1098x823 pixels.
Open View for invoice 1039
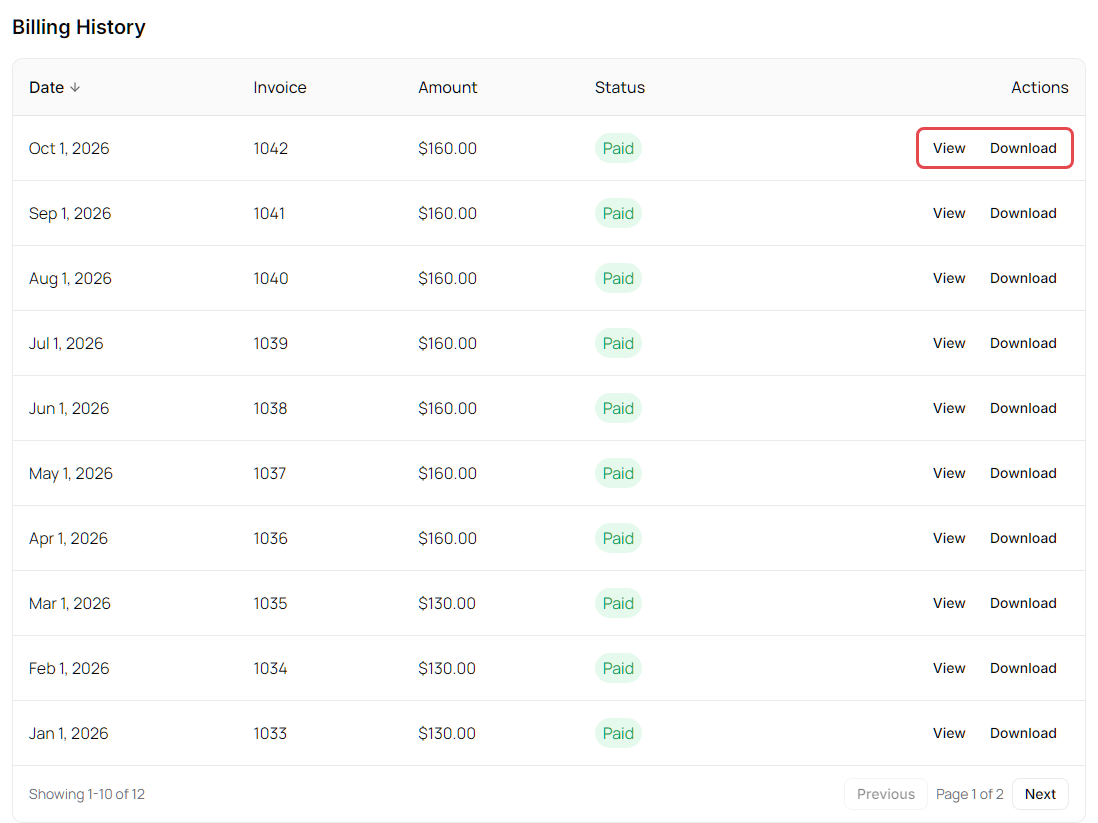pos(949,343)
